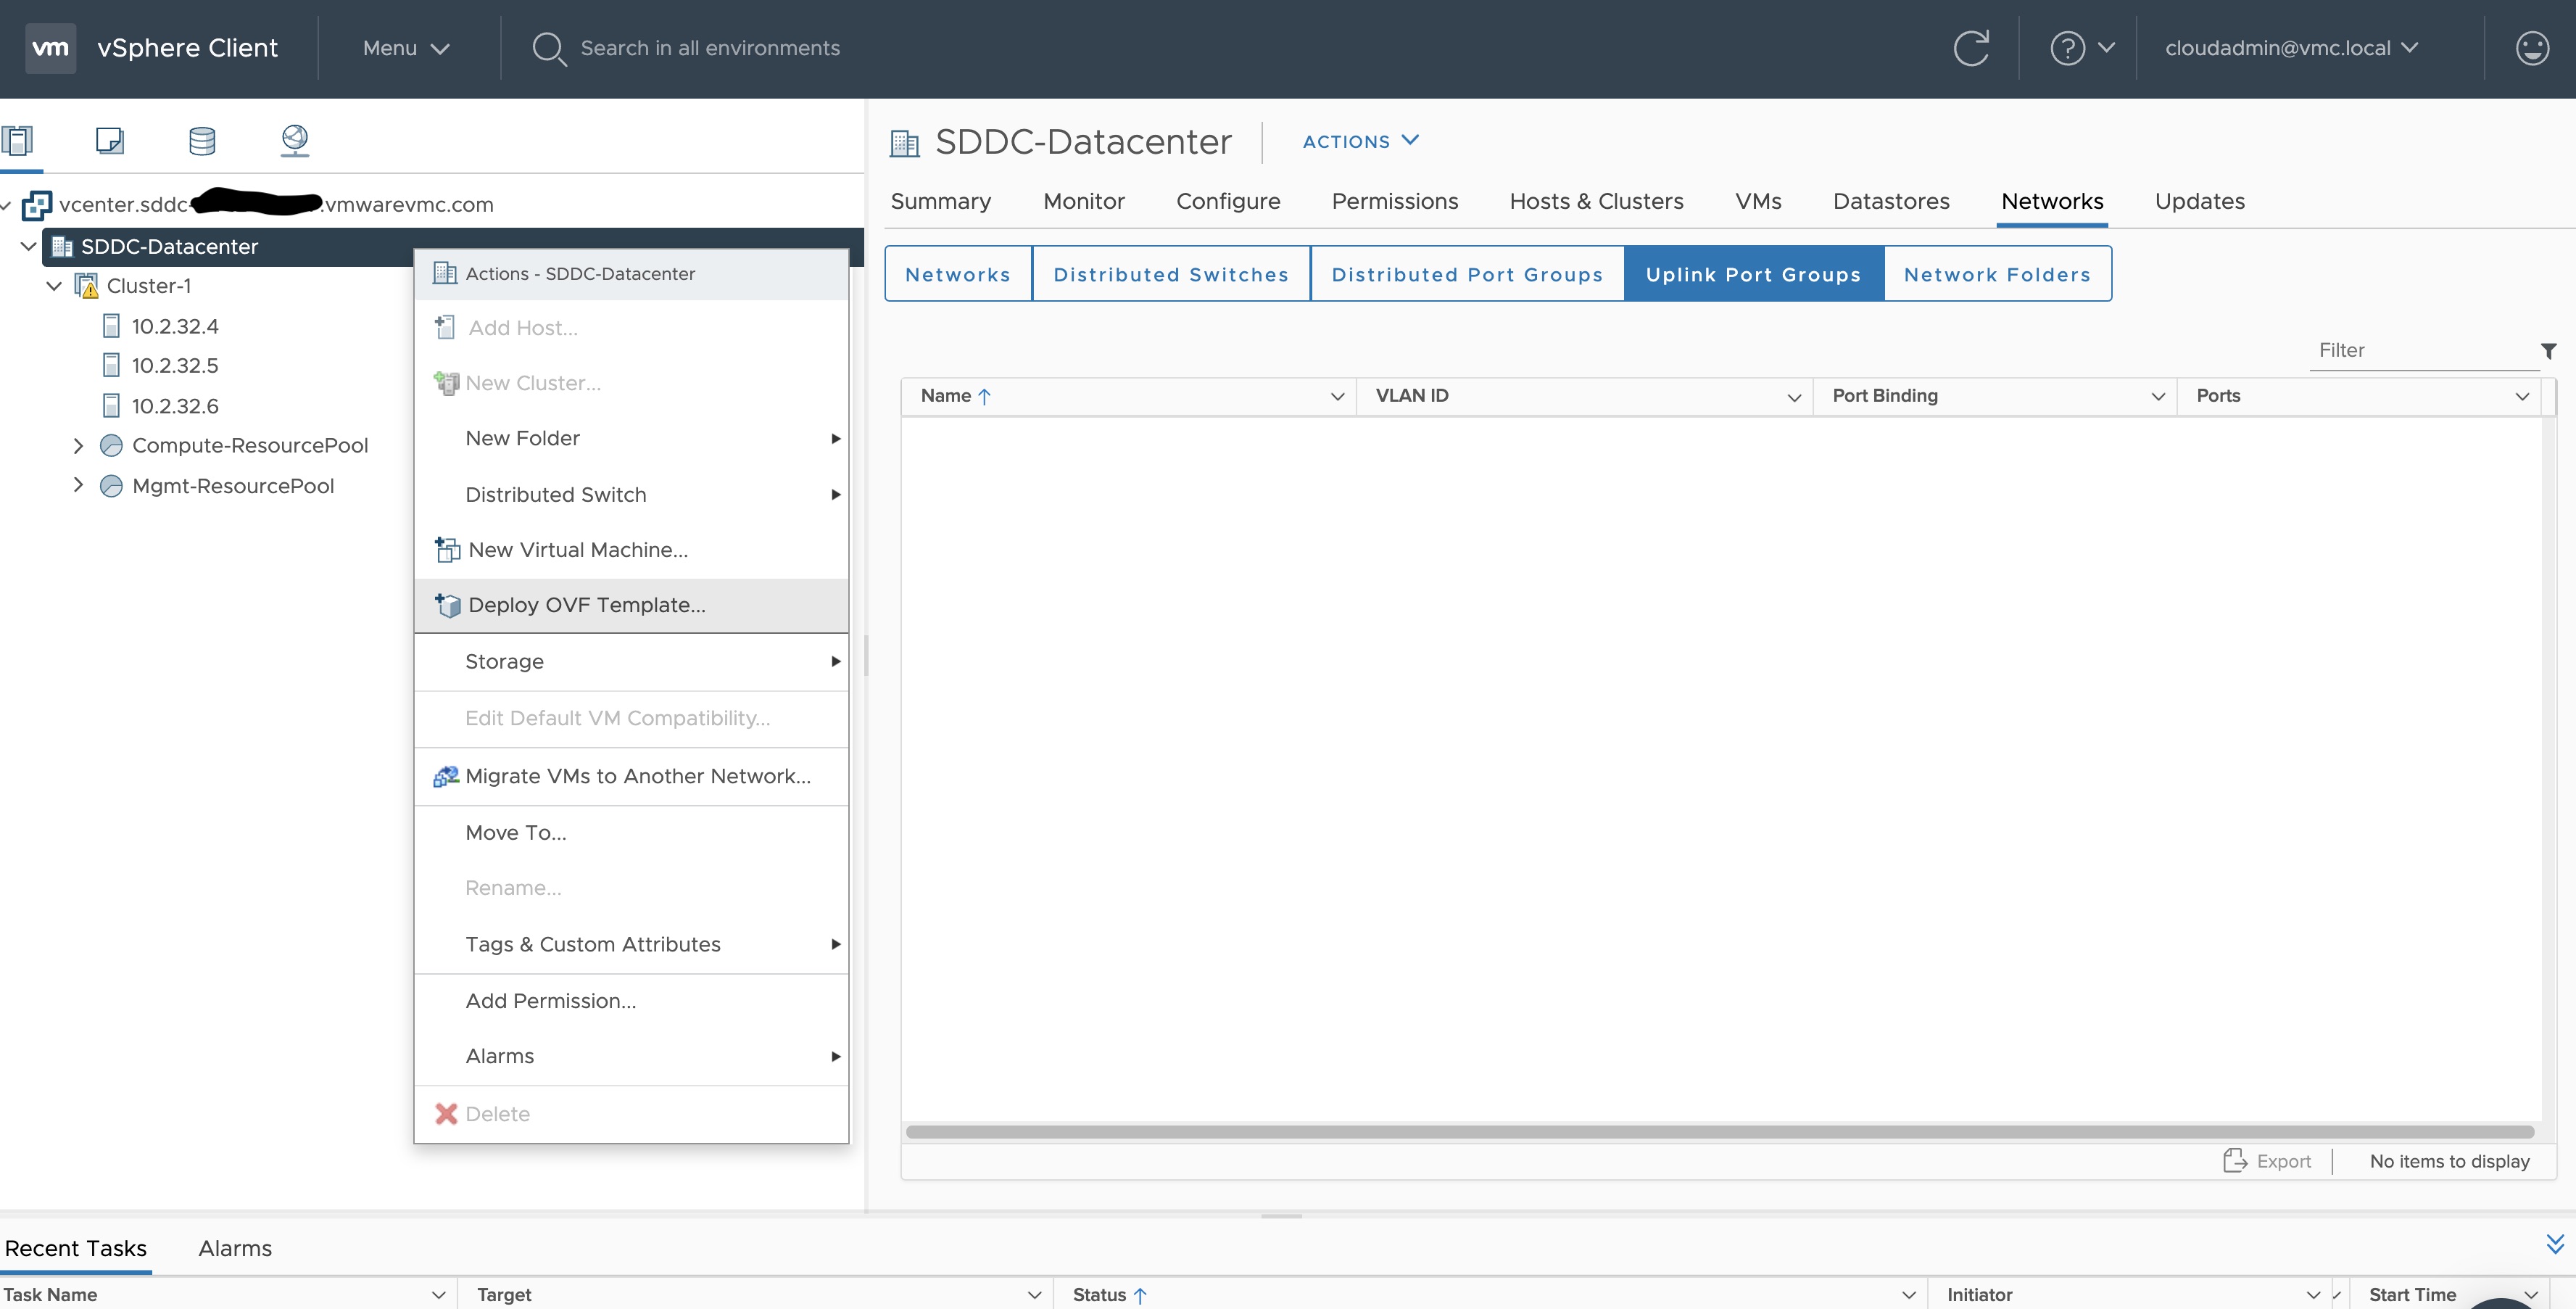
Task: Choose Migrate VMs to Another Network
Action: [637, 776]
